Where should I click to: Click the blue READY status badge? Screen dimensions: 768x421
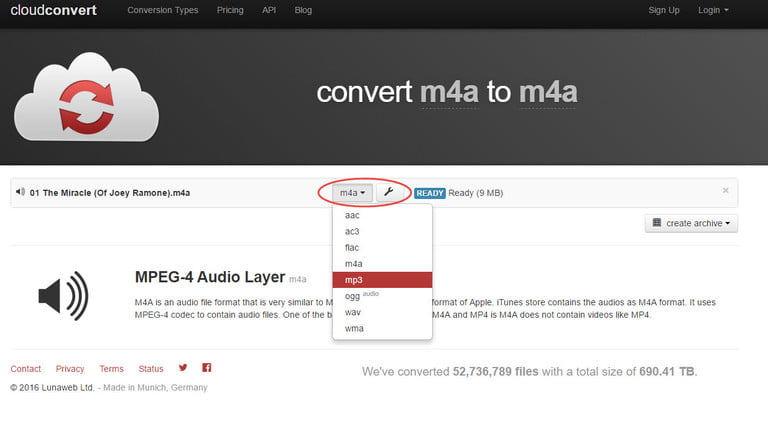click(430, 193)
